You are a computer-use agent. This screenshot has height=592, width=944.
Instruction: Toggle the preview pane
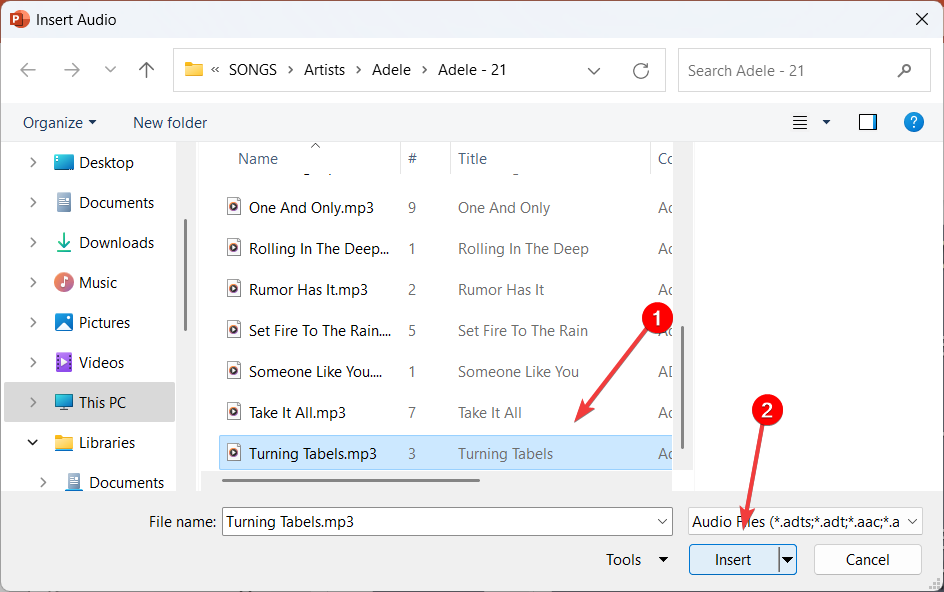point(868,122)
